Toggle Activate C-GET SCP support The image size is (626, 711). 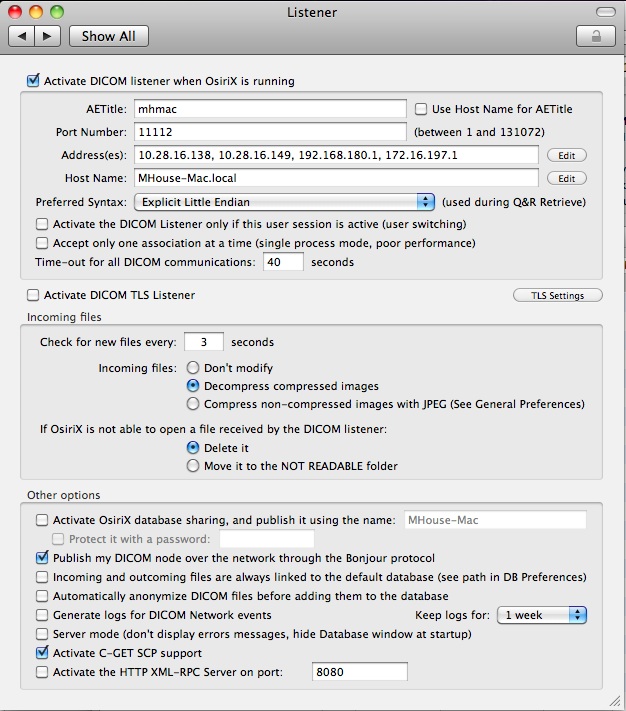coord(42,653)
